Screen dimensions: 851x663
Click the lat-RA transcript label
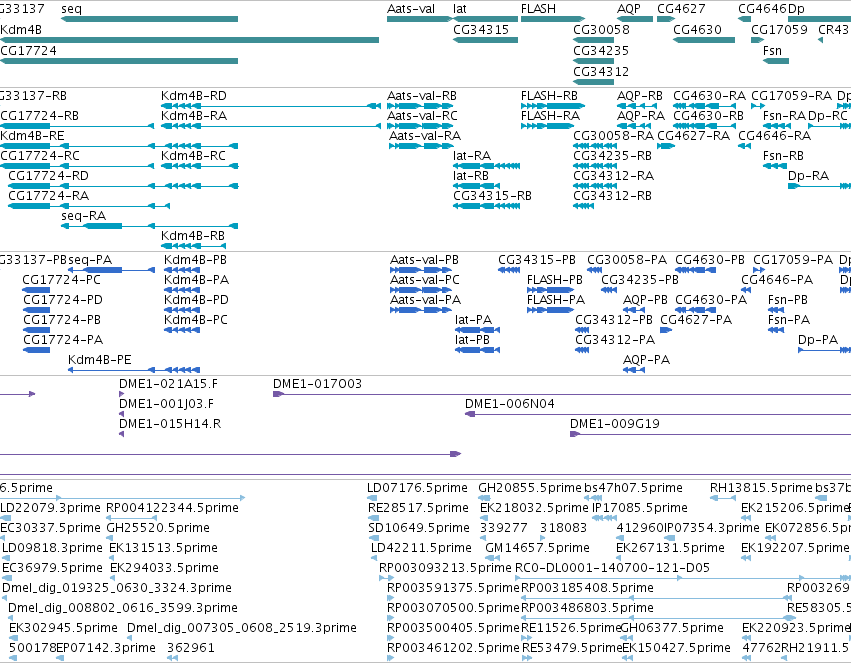click(x=472, y=156)
